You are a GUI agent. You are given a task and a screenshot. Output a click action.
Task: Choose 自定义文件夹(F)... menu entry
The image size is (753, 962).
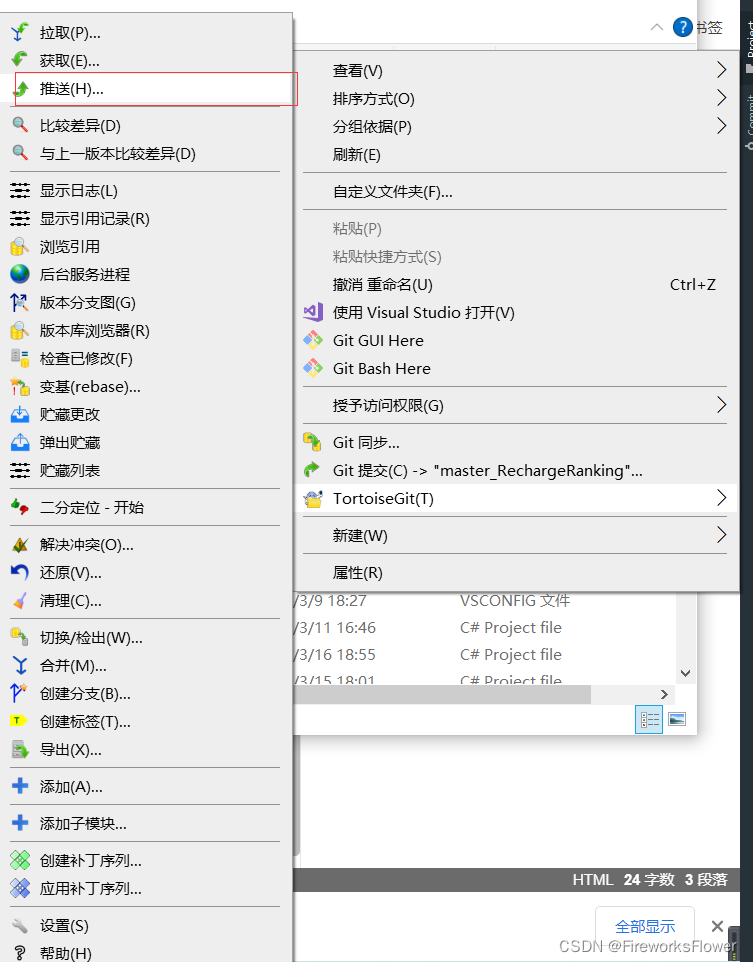[x=516, y=192]
